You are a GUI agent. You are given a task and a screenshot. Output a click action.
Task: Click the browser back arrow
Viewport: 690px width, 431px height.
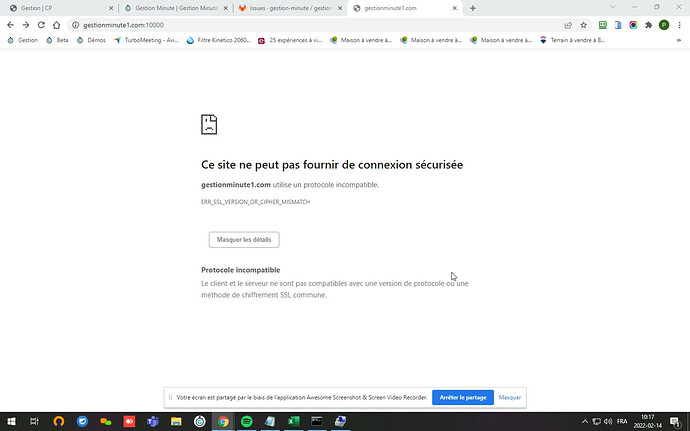tap(10, 25)
